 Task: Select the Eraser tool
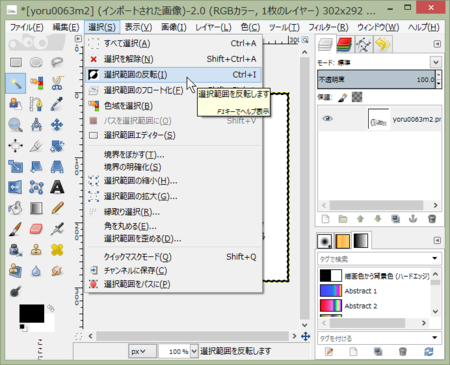pos(36,229)
